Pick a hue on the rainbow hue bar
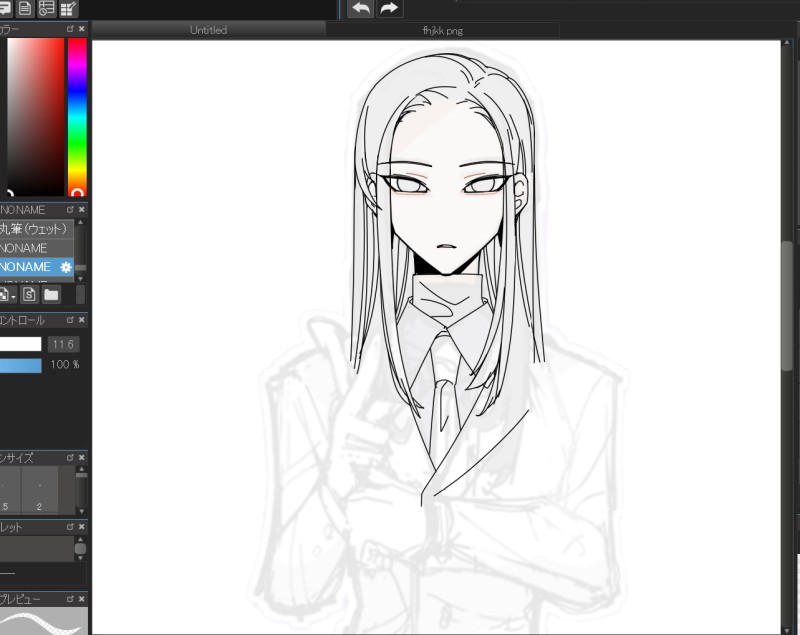The width and height of the screenshot is (800, 635). click(77, 117)
